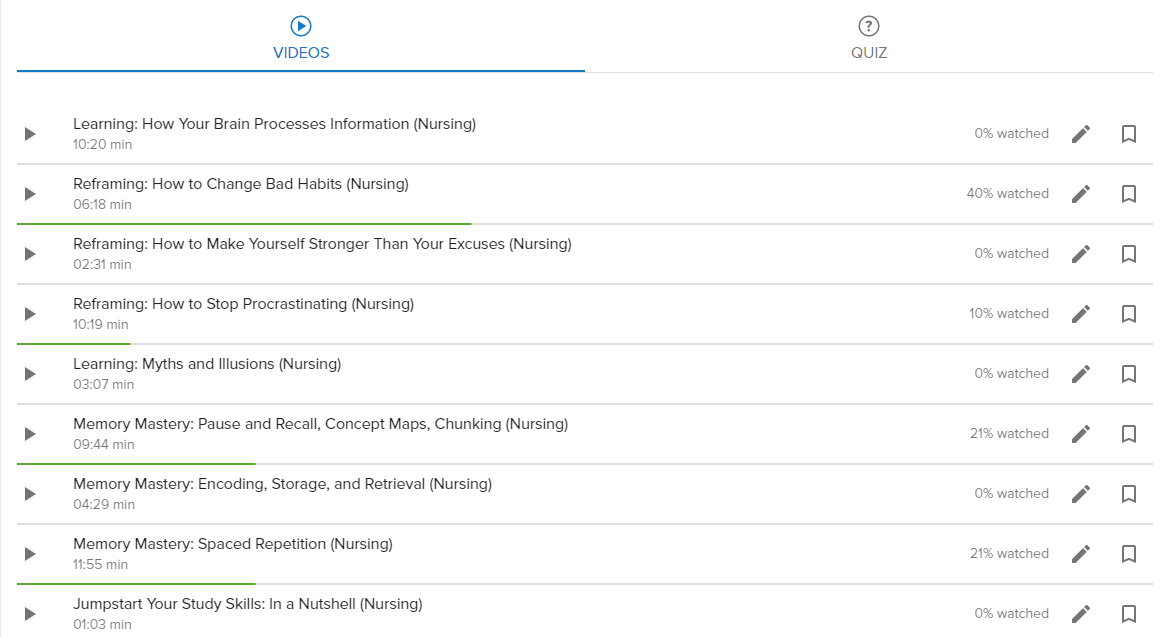Bookmark the Memory Mastery: Pause and Recall video
The height and width of the screenshot is (637, 1166).
click(x=1128, y=433)
